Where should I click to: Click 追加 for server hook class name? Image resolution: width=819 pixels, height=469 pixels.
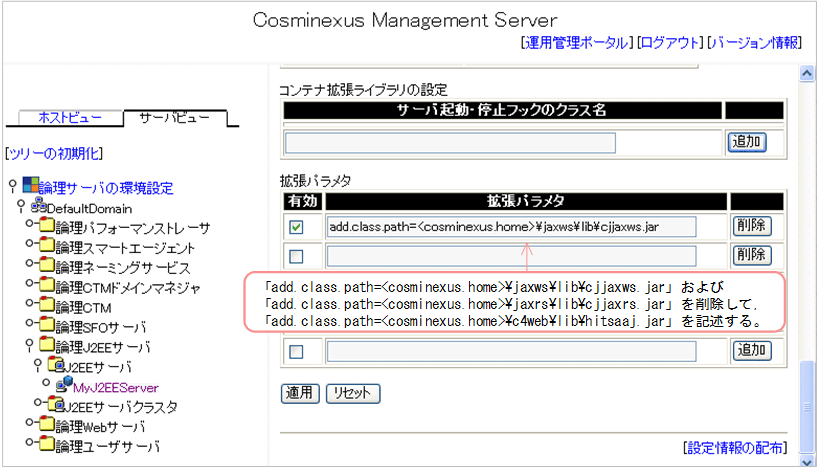[x=747, y=142]
